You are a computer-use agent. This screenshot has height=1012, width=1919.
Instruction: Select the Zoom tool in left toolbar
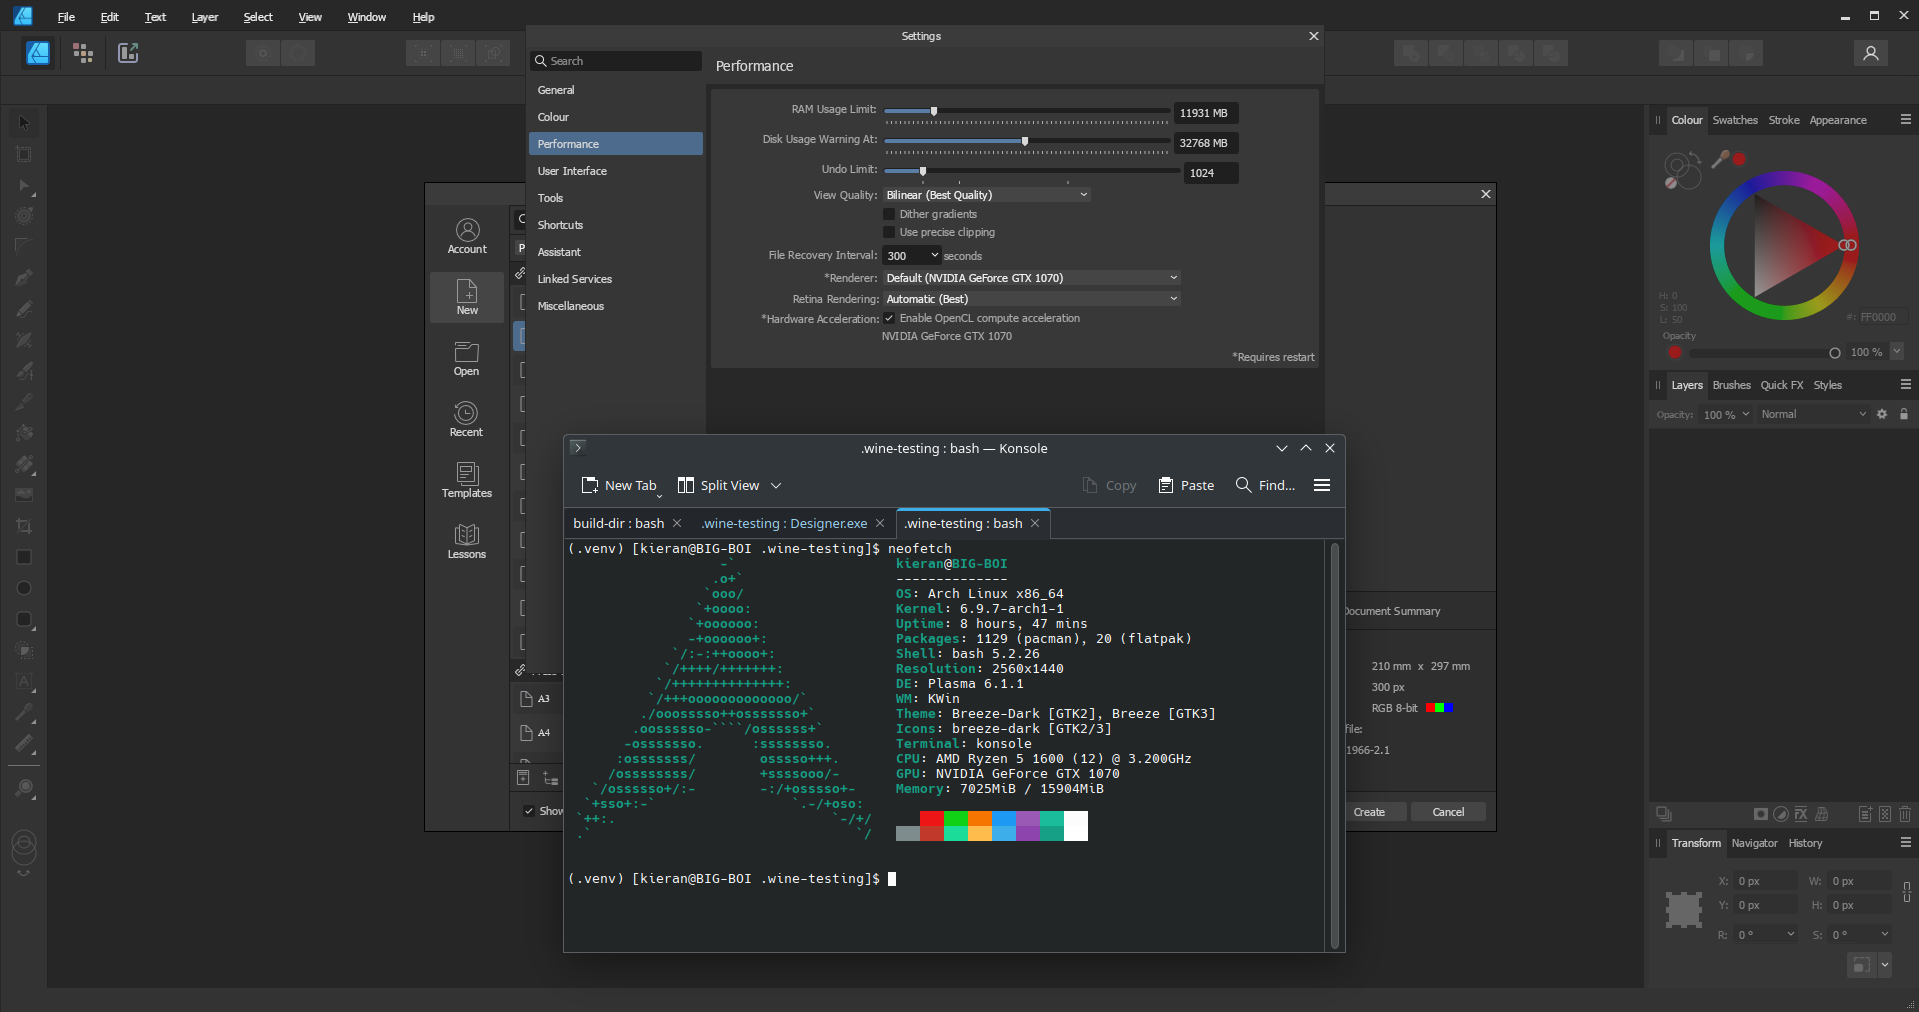coord(24,789)
